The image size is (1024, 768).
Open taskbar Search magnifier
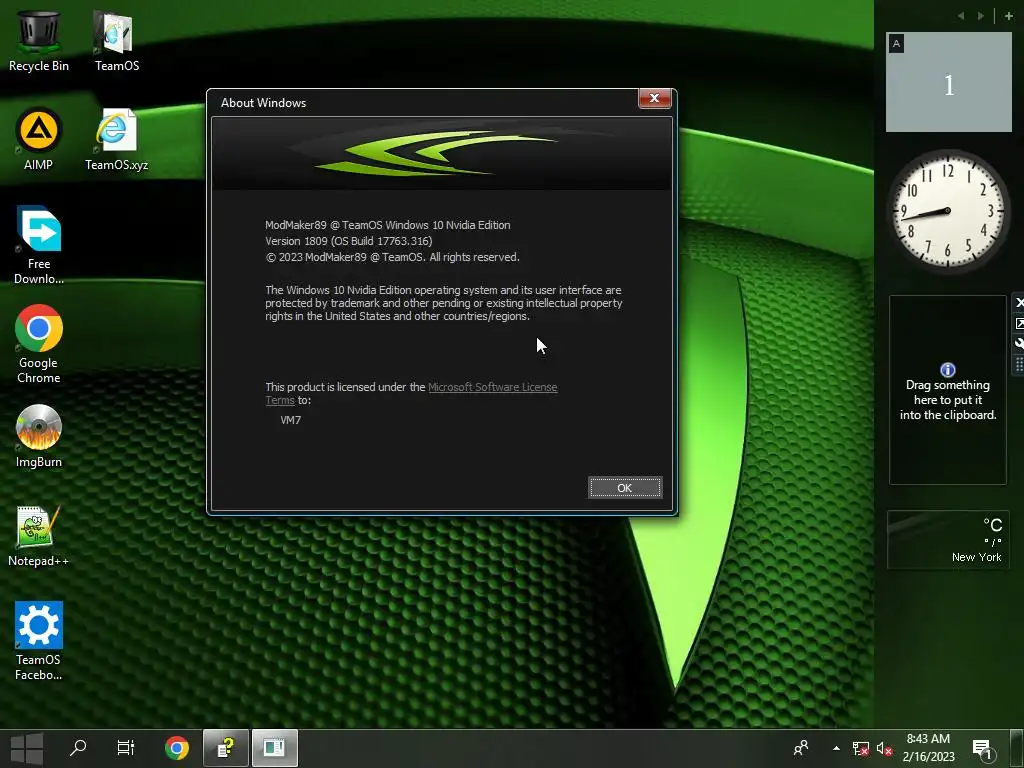point(78,748)
